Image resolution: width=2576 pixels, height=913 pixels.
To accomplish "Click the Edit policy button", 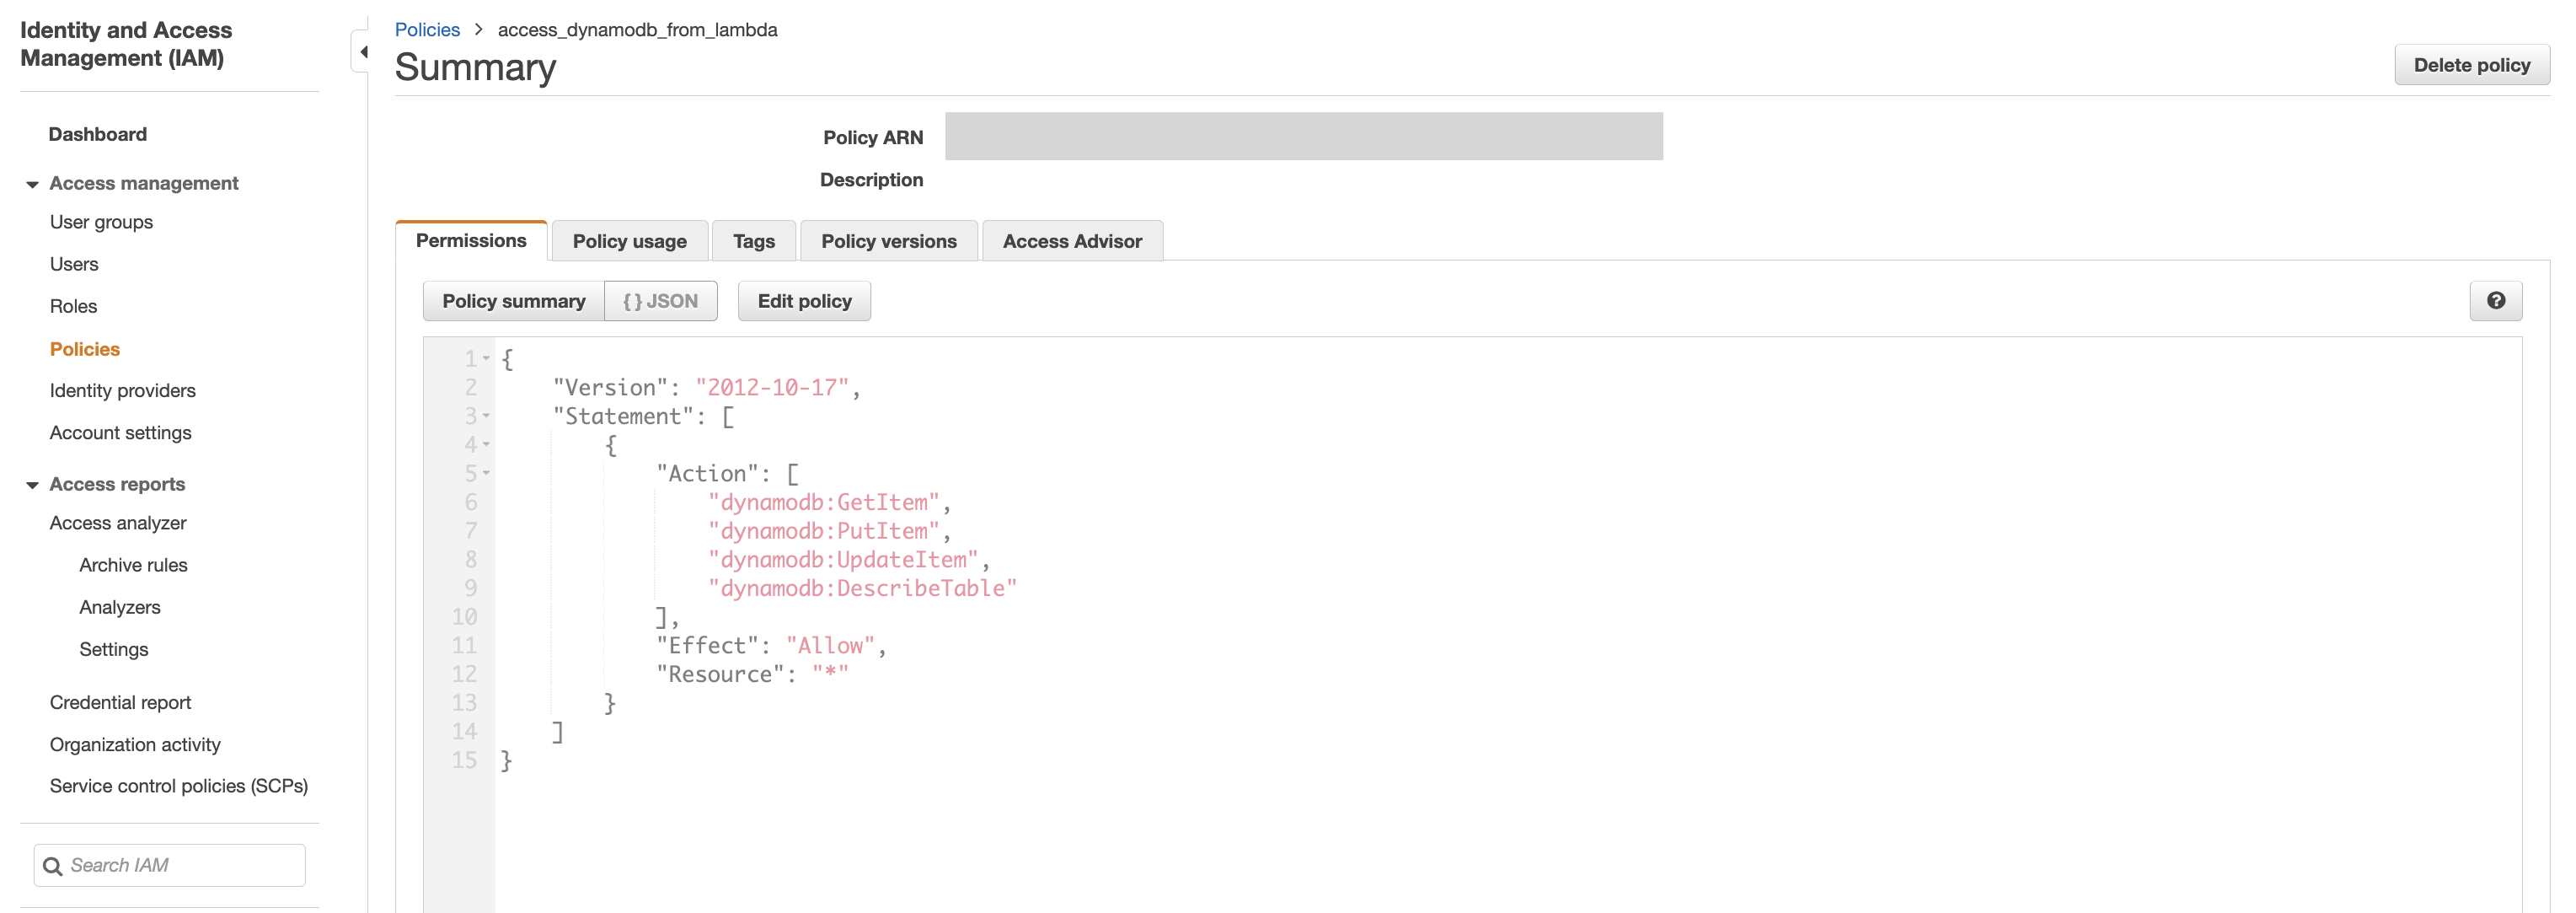I will coord(804,301).
